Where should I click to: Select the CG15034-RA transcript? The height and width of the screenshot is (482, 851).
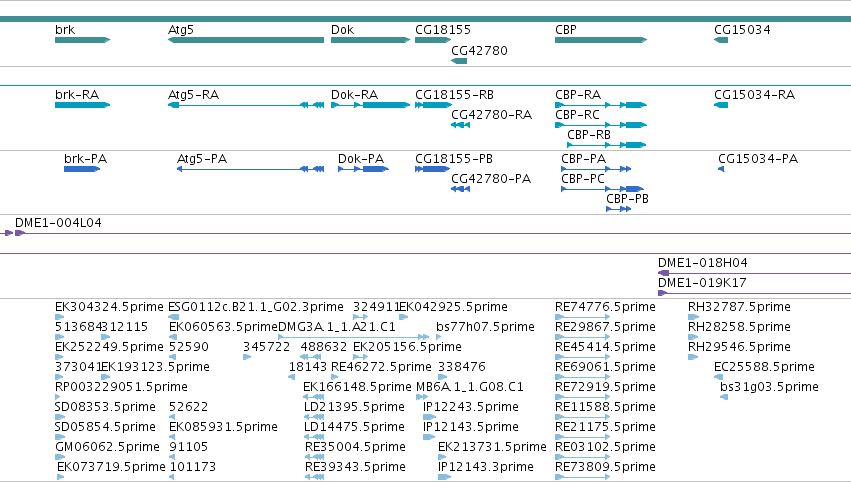click(721, 105)
